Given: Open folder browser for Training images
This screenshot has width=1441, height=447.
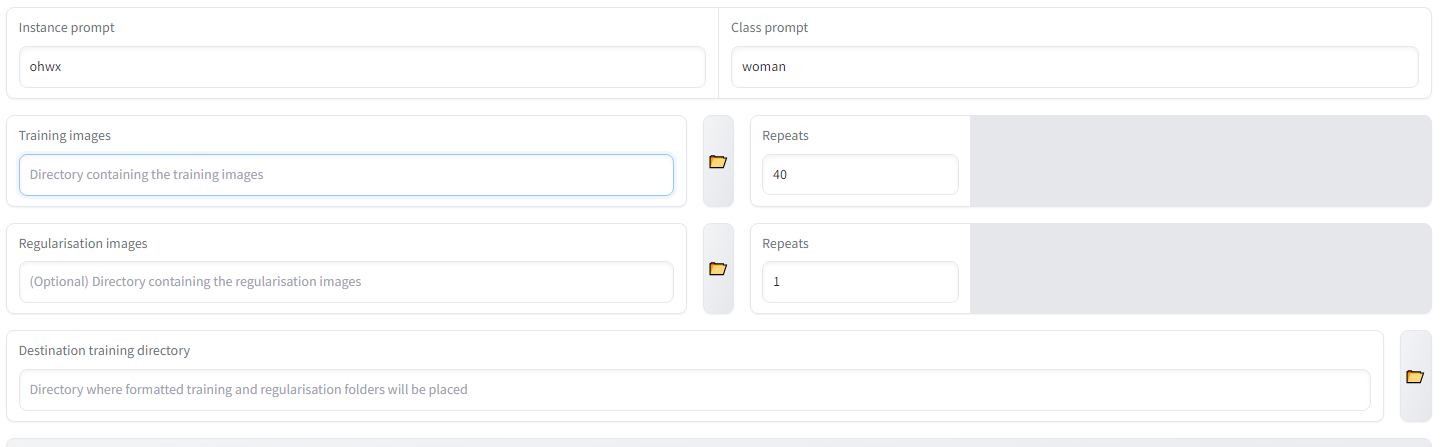Looking at the screenshot, I should (x=718, y=161).
